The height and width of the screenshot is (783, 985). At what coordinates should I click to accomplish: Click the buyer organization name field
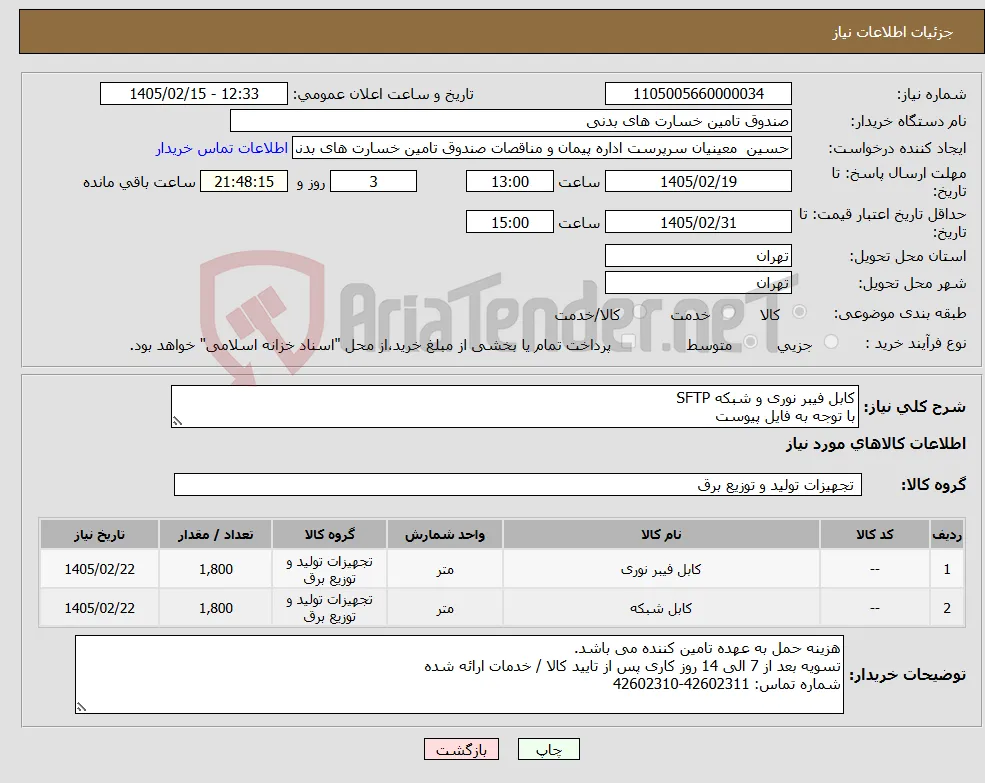(511, 121)
